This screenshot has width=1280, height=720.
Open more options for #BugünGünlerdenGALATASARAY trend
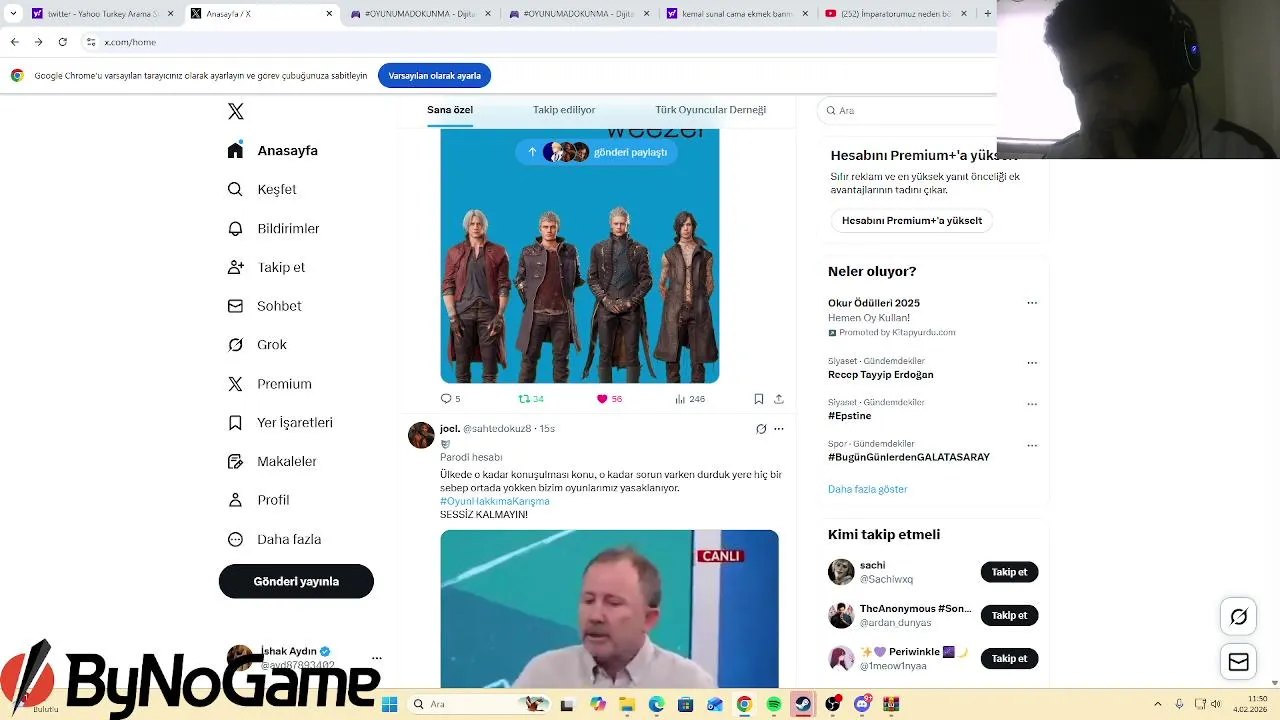pos(1032,445)
